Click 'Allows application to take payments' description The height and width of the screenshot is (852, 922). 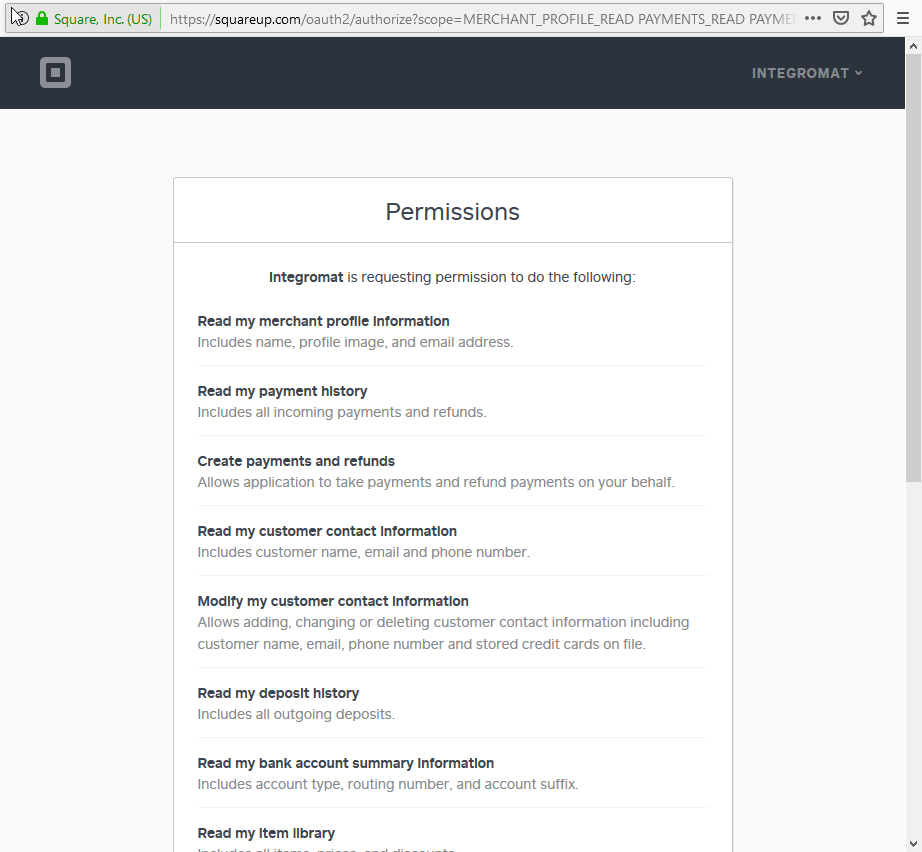point(436,482)
